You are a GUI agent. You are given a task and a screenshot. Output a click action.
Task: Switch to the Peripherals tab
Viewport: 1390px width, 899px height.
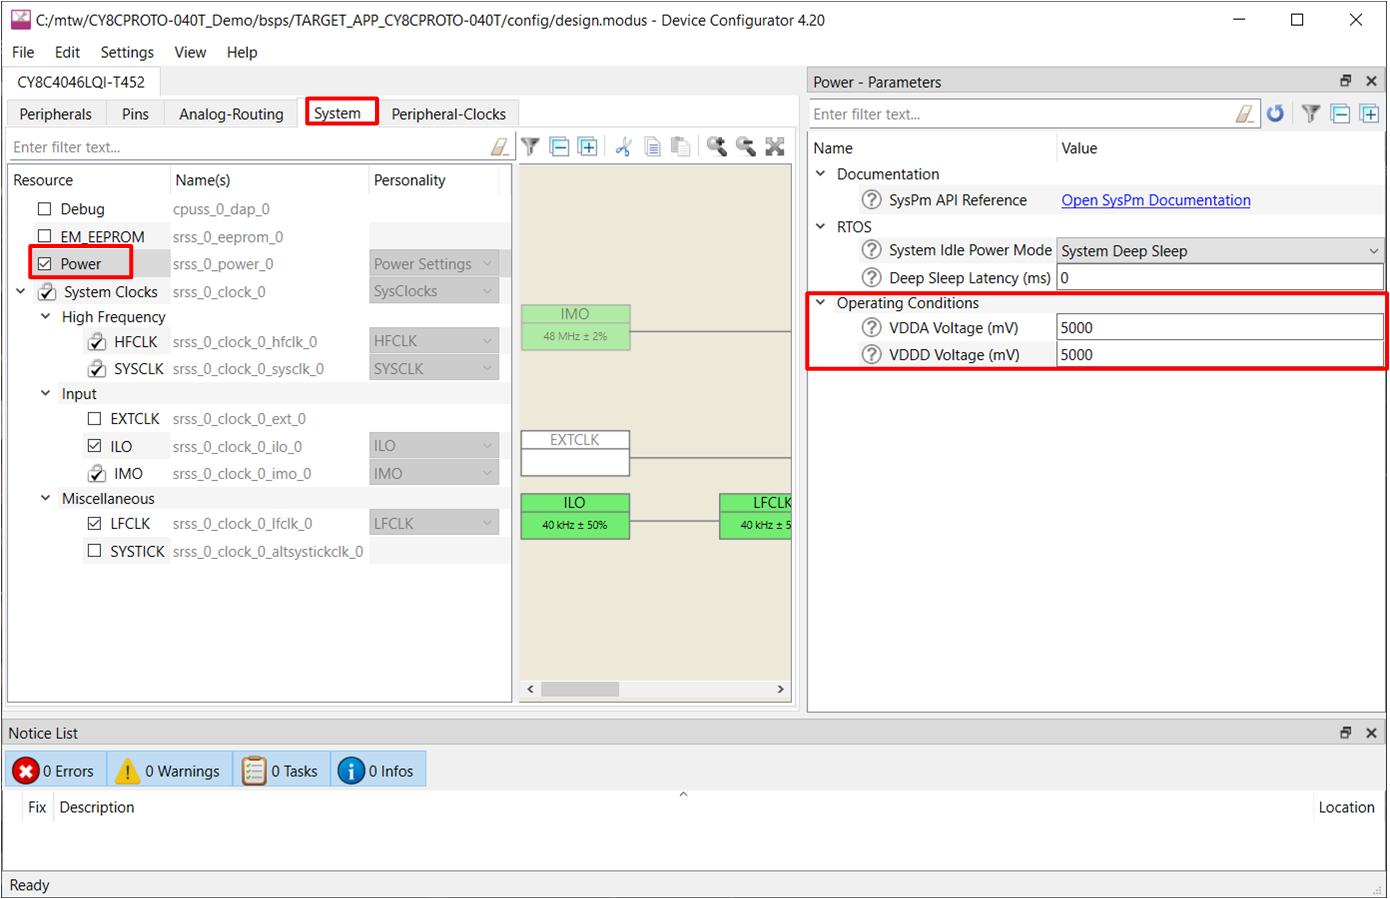tap(55, 114)
